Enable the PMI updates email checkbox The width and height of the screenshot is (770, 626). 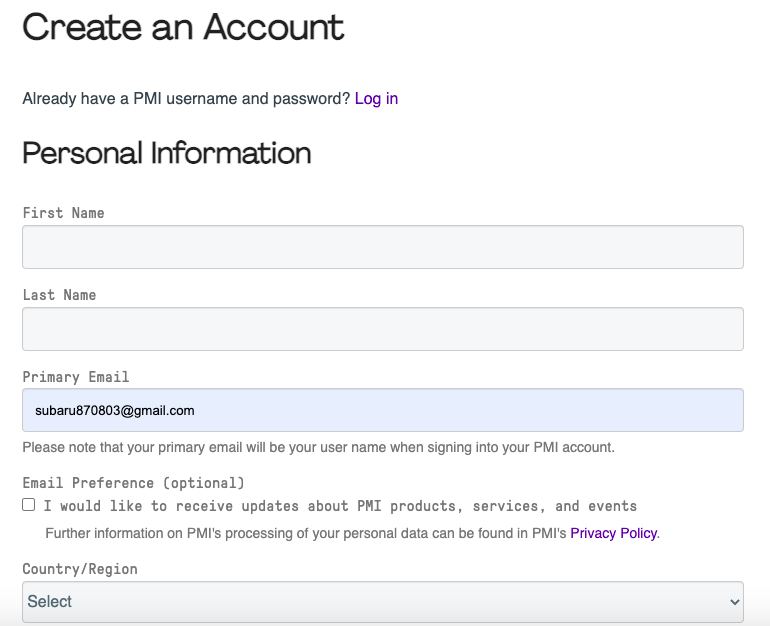(28, 505)
